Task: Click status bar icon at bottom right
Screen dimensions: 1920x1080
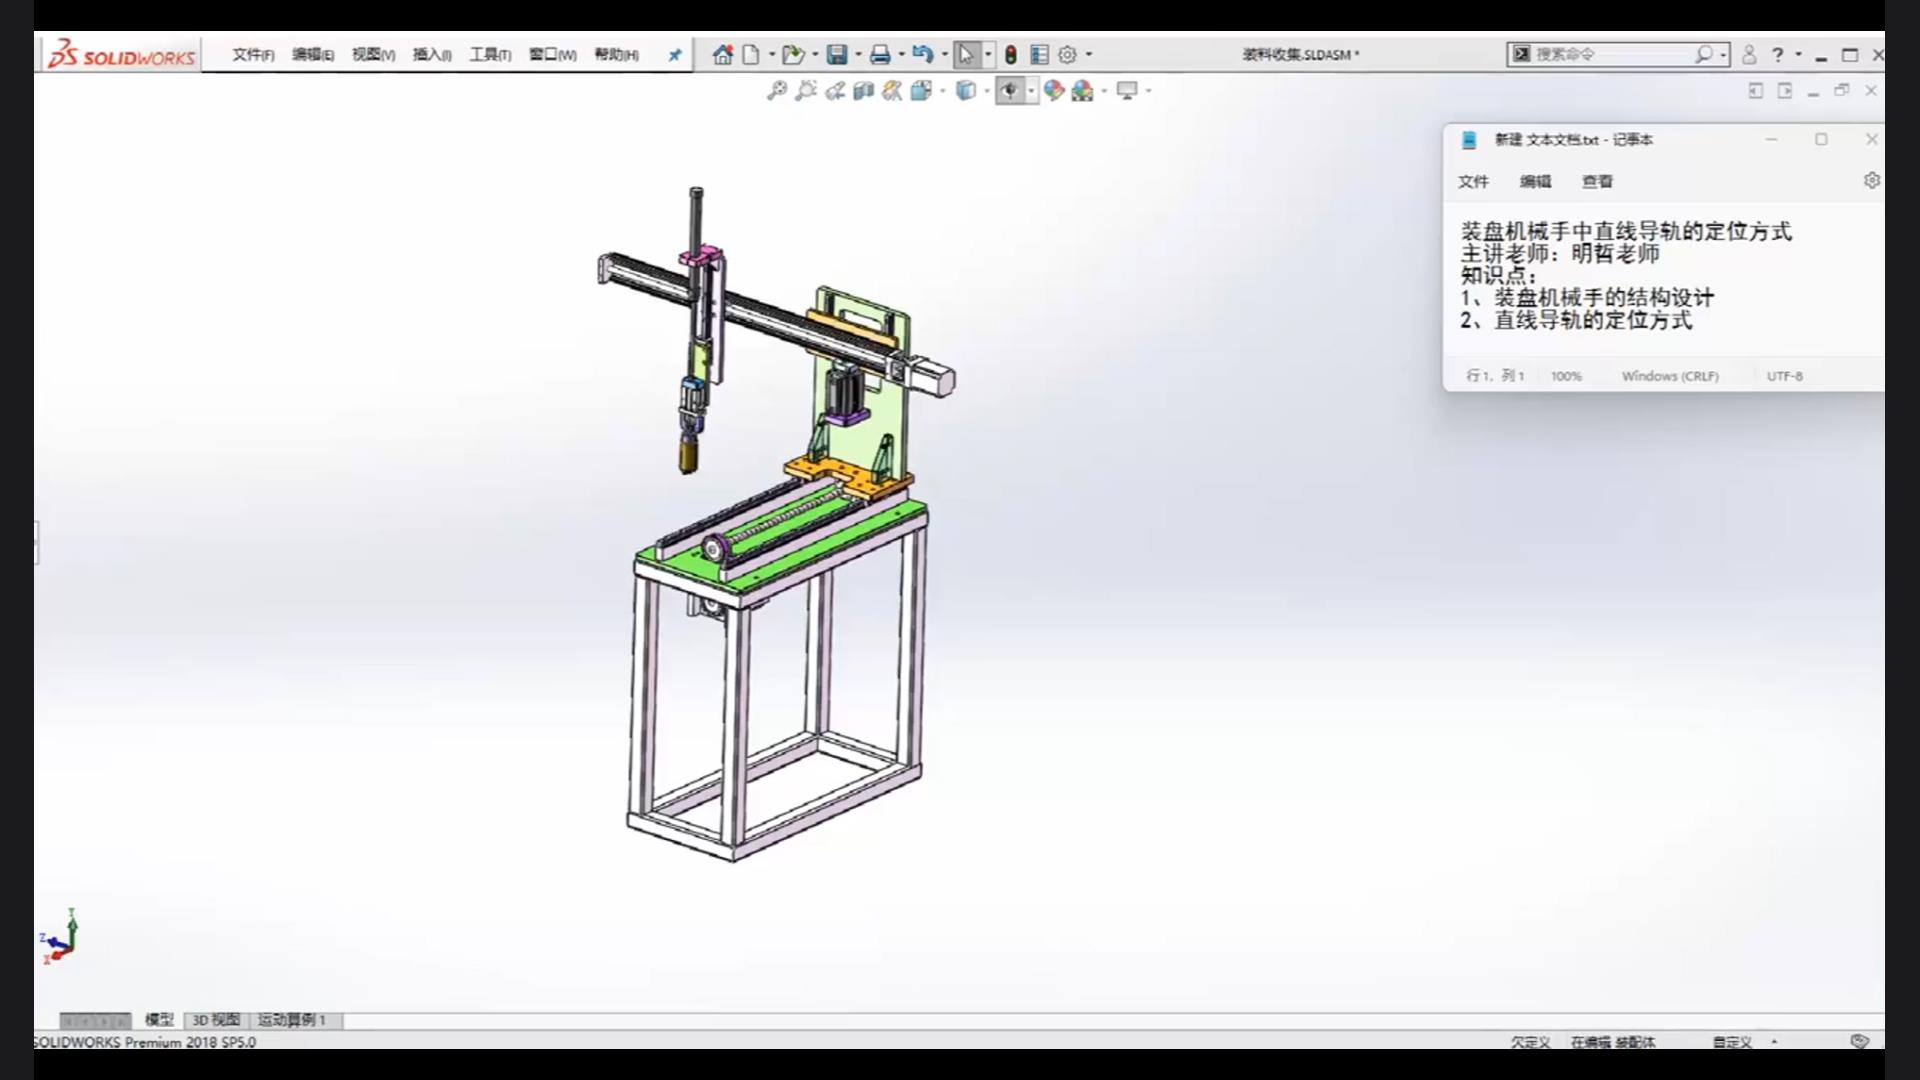Action: click(x=1859, y=1041)
